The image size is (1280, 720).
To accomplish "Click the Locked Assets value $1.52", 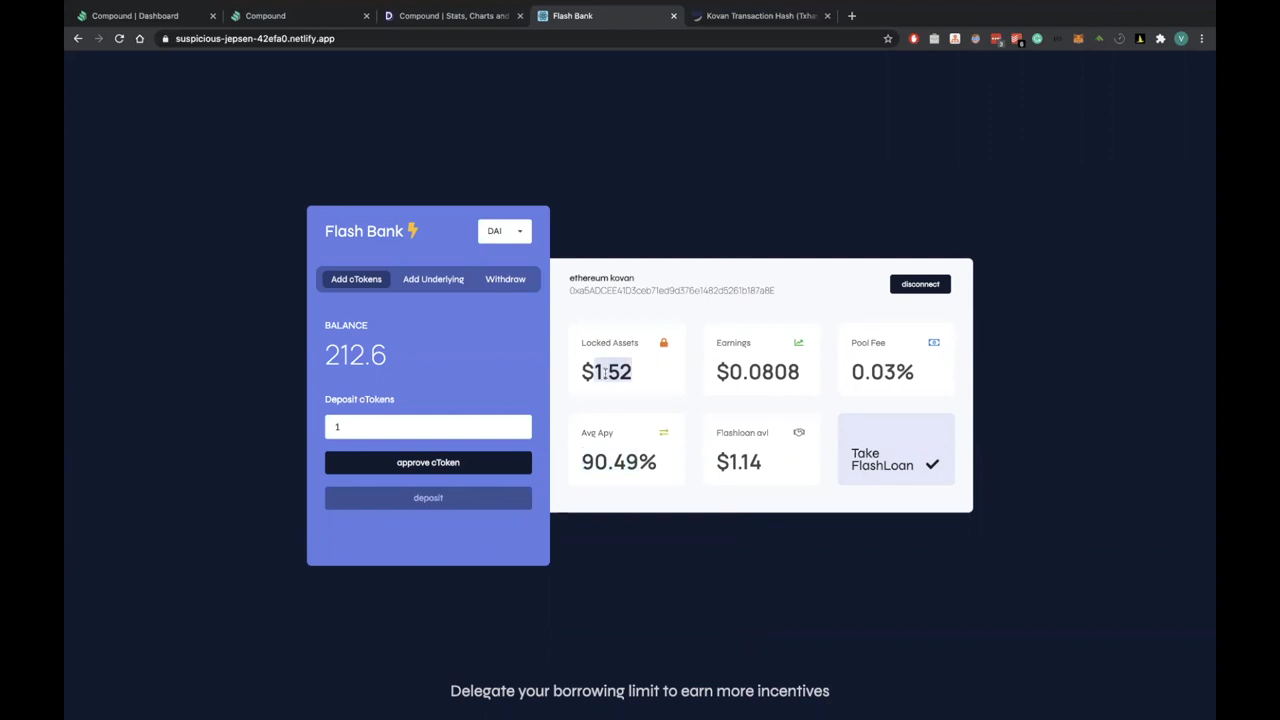I will (606, 372).
